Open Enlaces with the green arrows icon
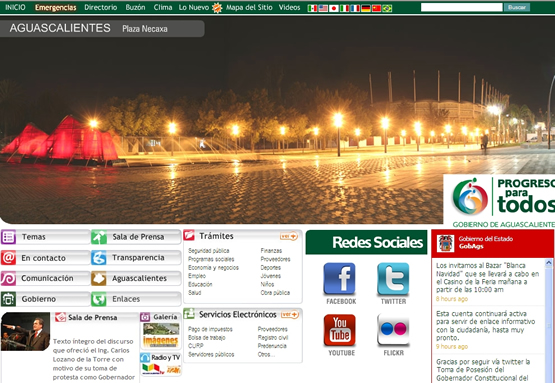Image resolution: width=555 pixels, height=383 pixels. click(x=136, y=299)
